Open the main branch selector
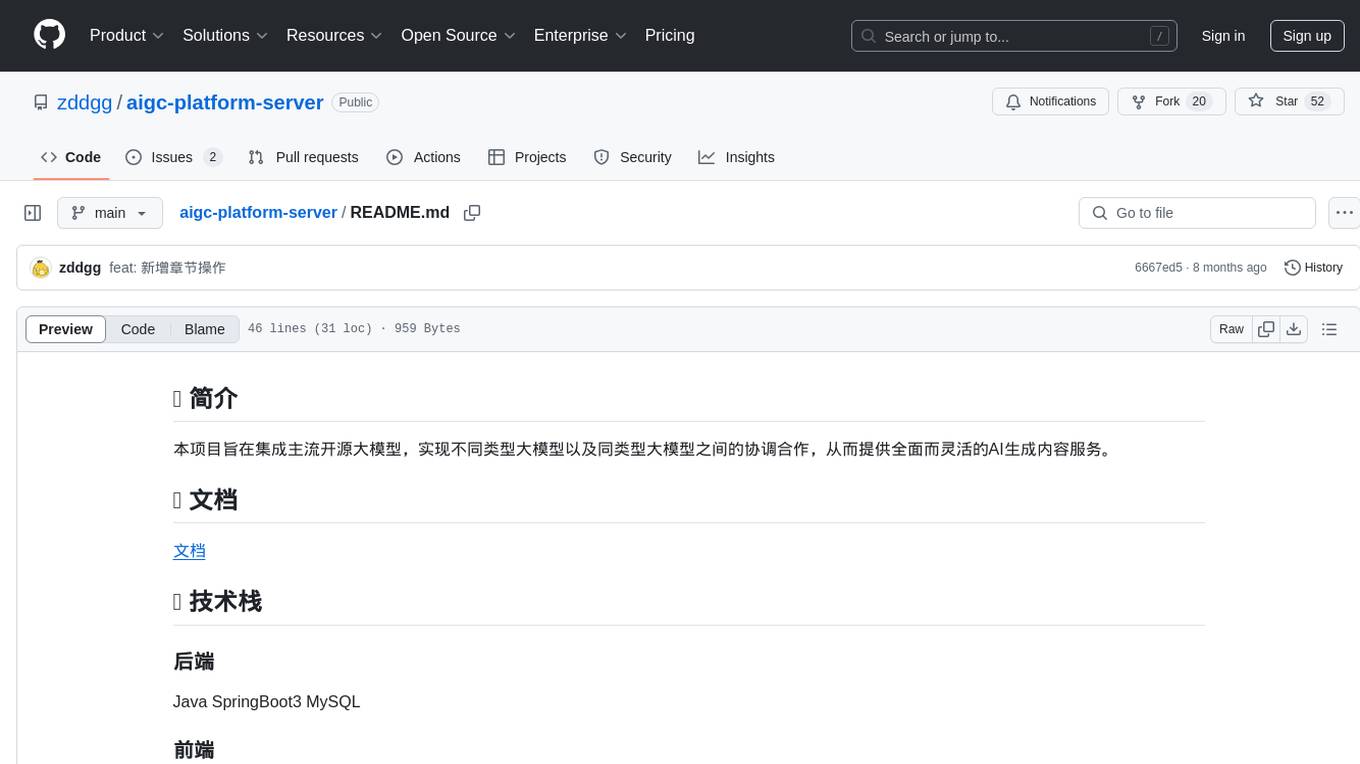 click(110, 213)
